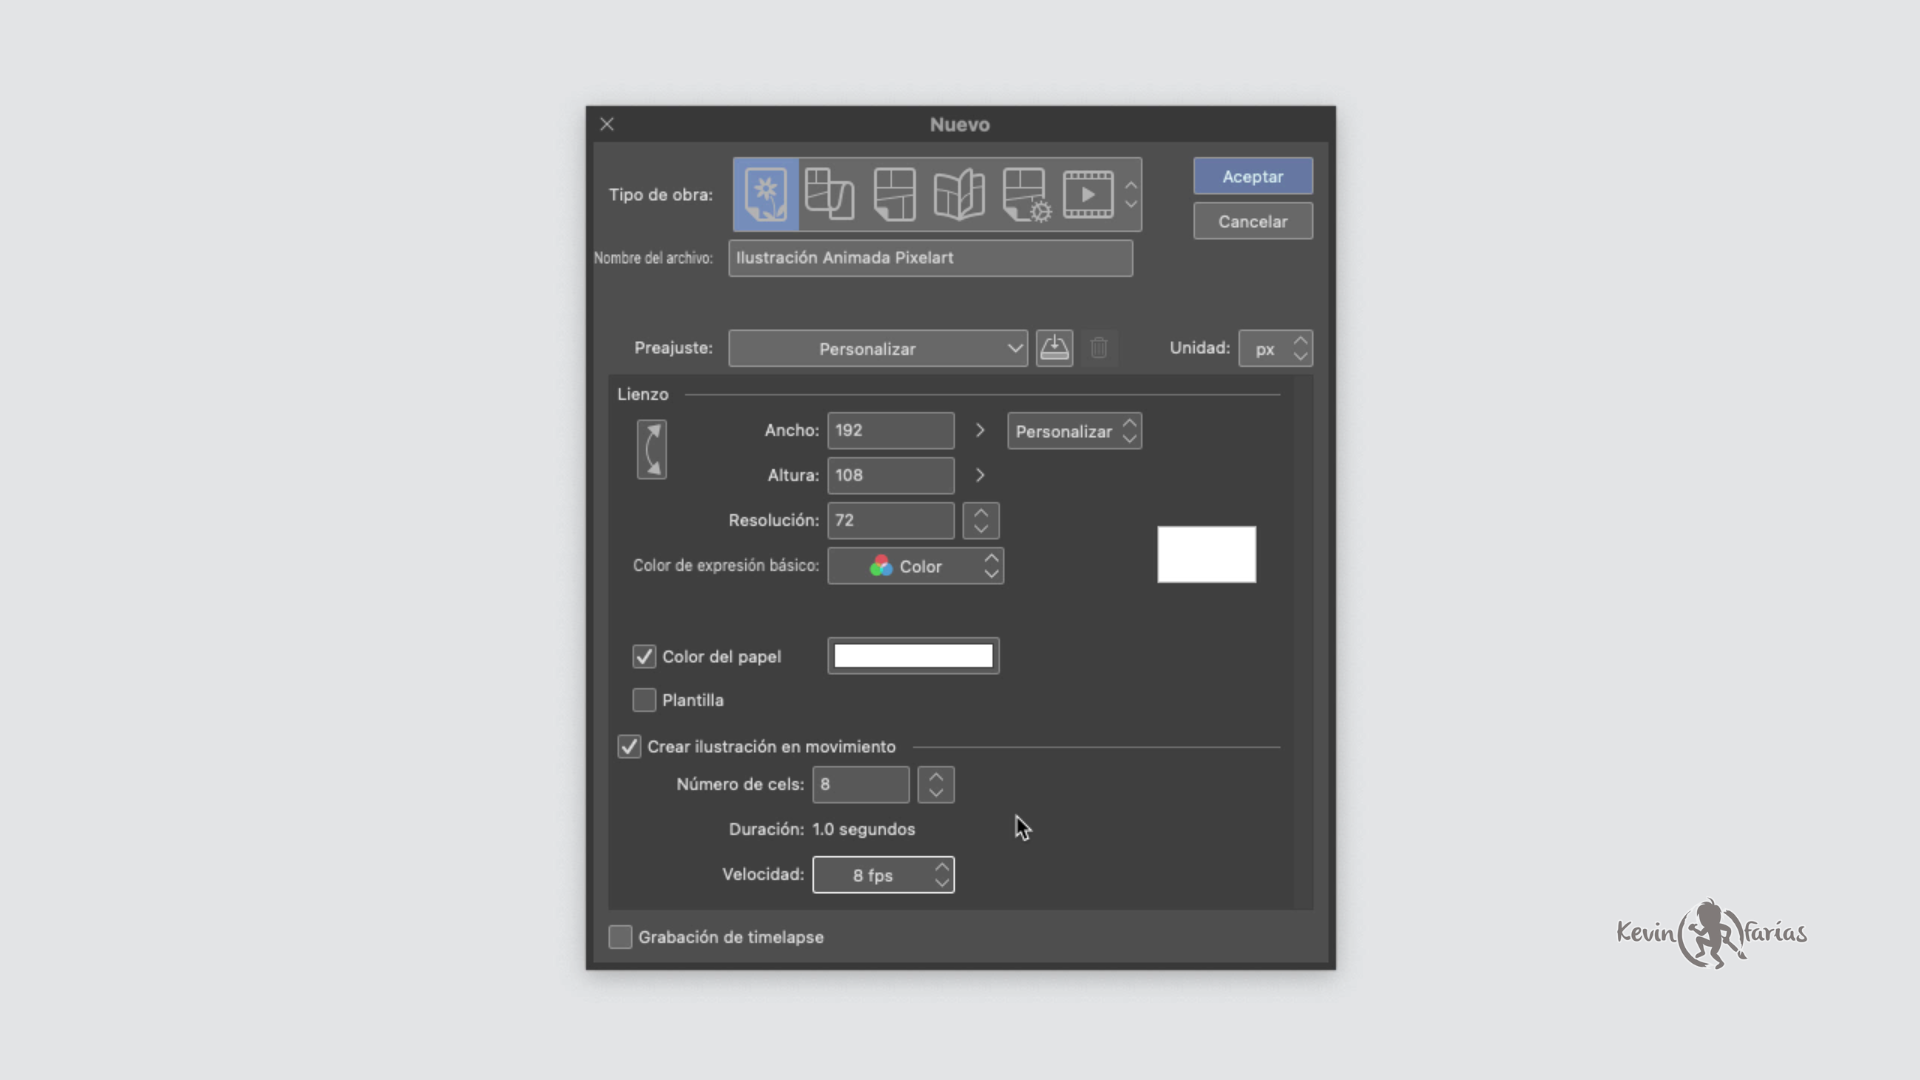Open the Velocidad 8 fps dropdown
The width and height of the screenshot is (1920, 1080).
[883, 875]
